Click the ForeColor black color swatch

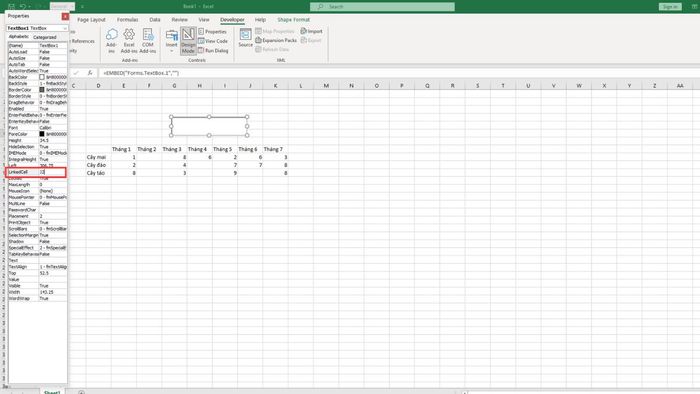42,134
